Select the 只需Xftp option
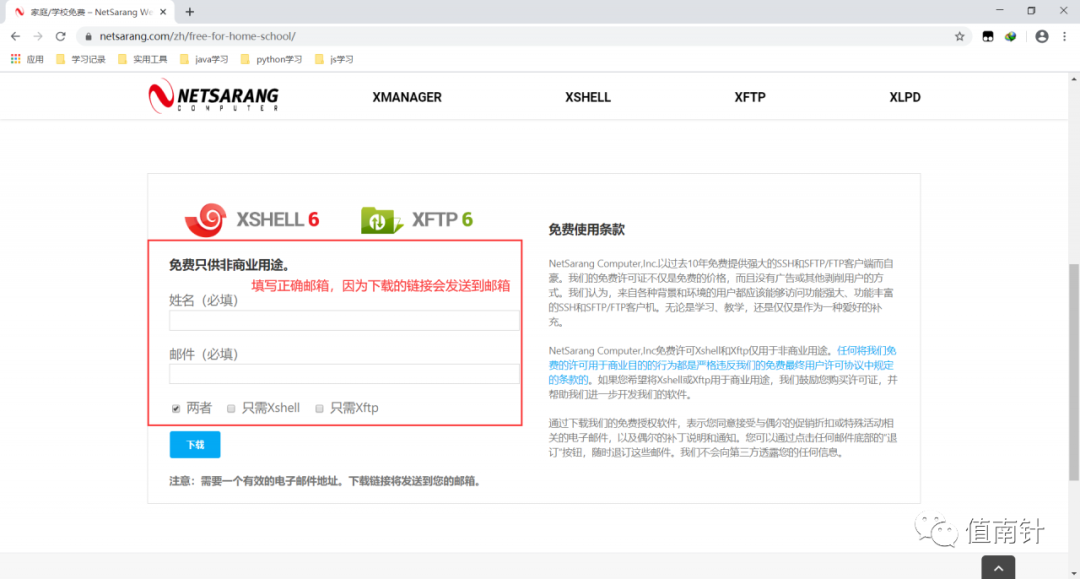Viewport: 1080px width, 579px height. coord(319,408)
